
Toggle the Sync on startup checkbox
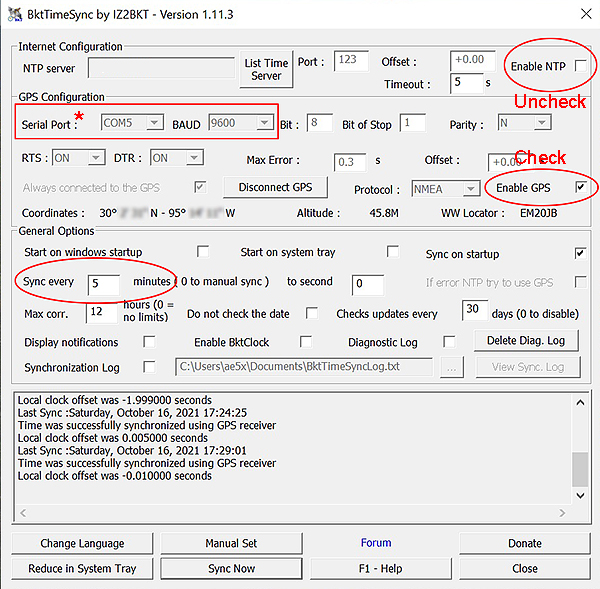pyautogui.click(x=580, y=253)
